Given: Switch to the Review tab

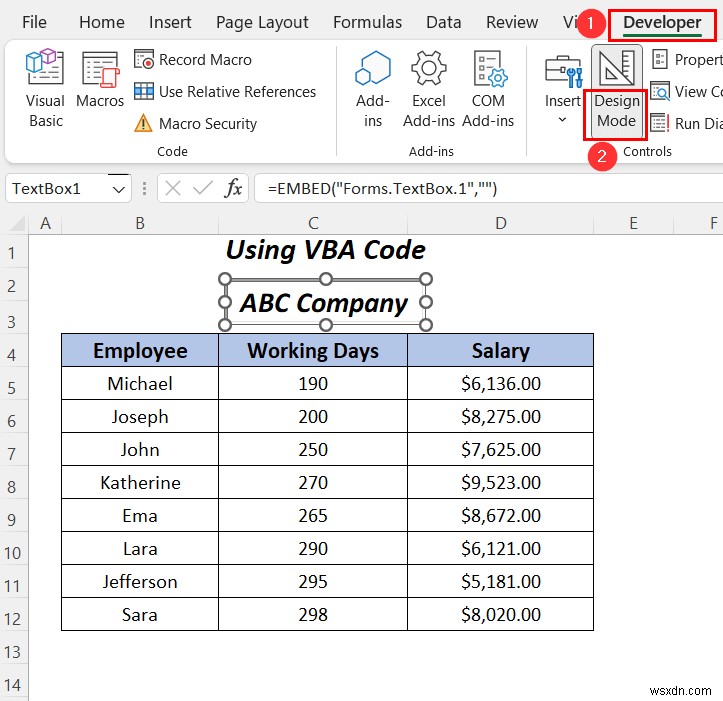Looking at the screenshot, I should tap(512, 22).
